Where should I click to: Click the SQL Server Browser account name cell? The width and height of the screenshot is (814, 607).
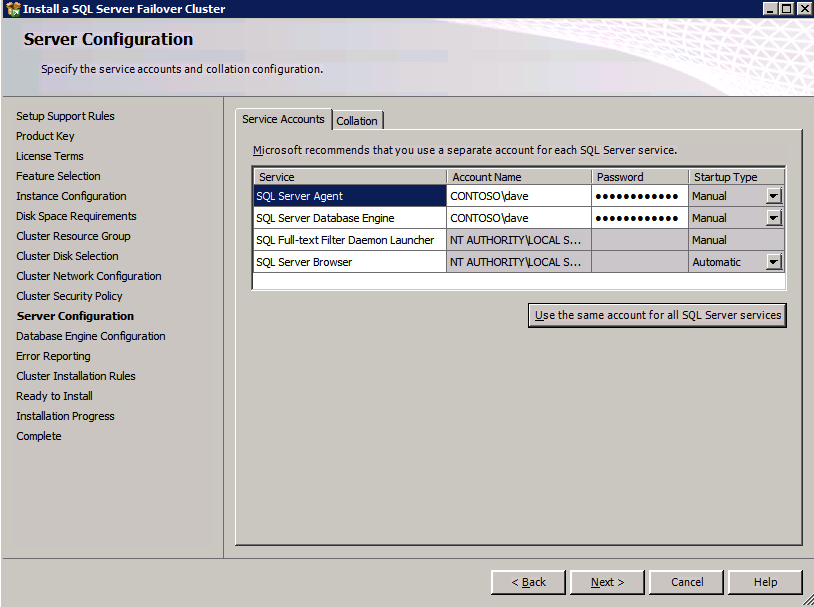519,262
